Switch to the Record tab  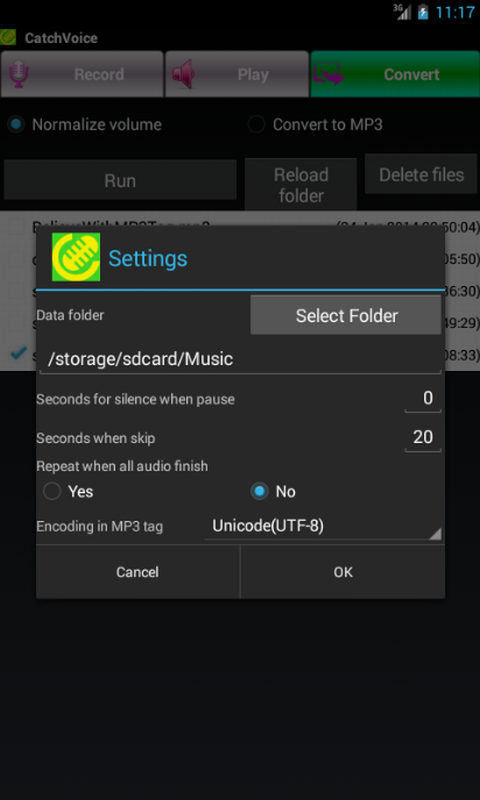tap(82, 74)
